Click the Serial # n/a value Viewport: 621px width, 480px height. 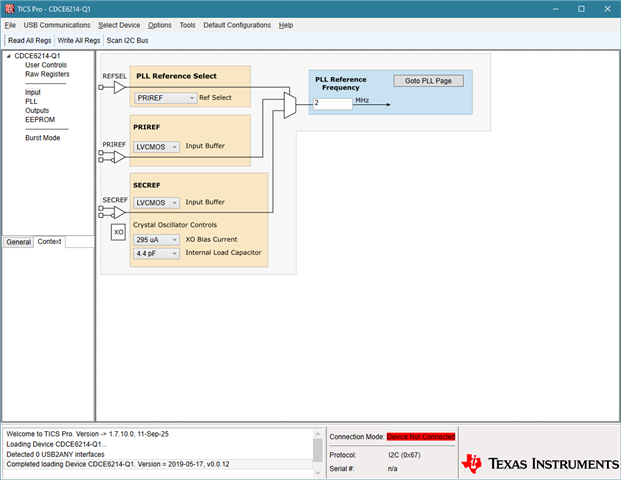pyautogui.click(x=392, y=469)
